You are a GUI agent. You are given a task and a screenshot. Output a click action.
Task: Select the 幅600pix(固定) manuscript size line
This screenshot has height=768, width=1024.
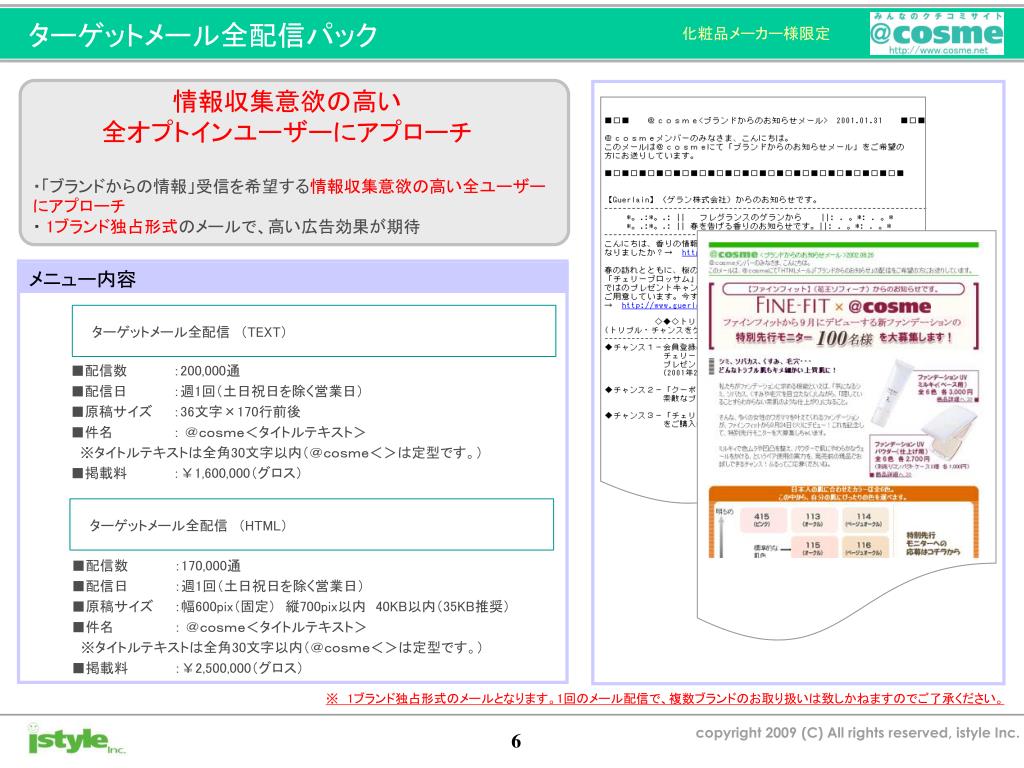click(x=344, y=606)
